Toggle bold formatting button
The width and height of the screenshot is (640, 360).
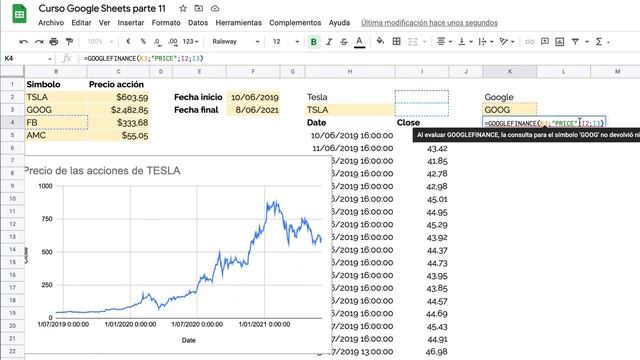point(313,42)
